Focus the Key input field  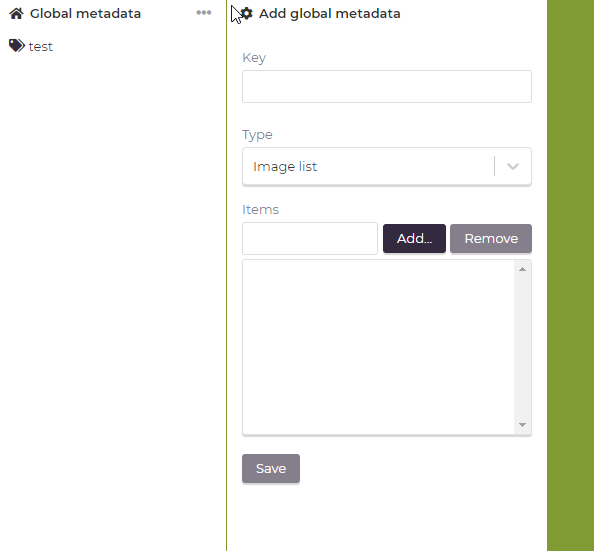click(x=387, y=86)
